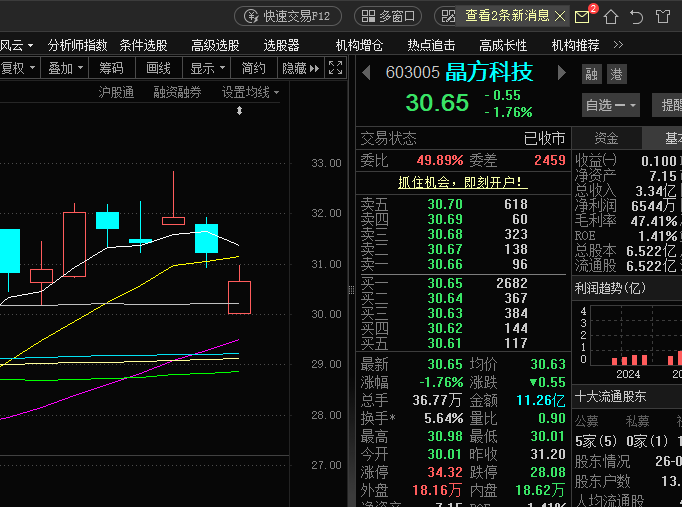Image resolution: width=682 pixels, height=507 pixels.
Task: Close the 查看2条新消息 notification
Action: pyautogui.click(x=560, y=17)
